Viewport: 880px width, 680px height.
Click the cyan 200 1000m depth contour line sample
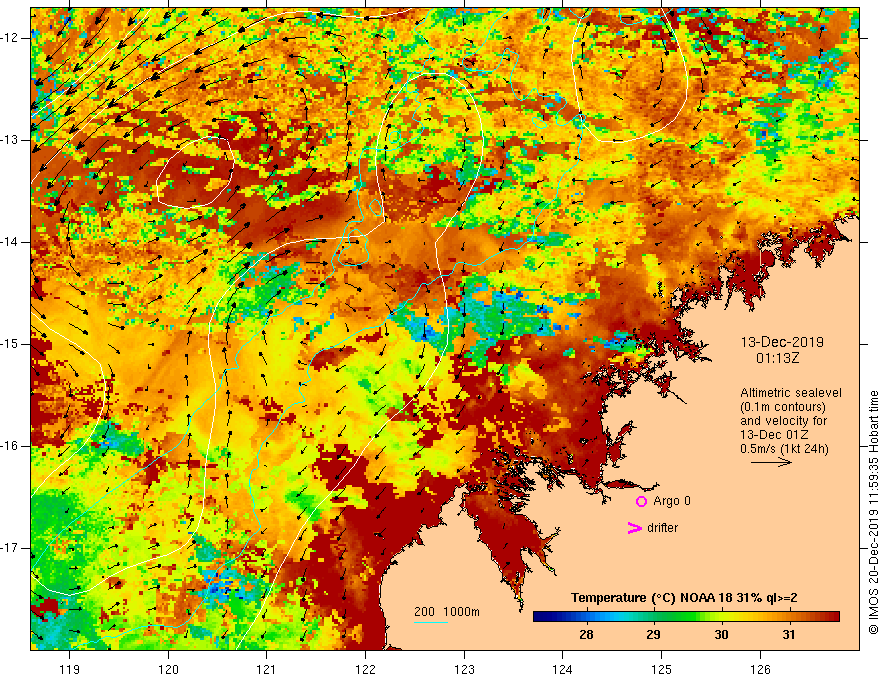tap(430, 622)
